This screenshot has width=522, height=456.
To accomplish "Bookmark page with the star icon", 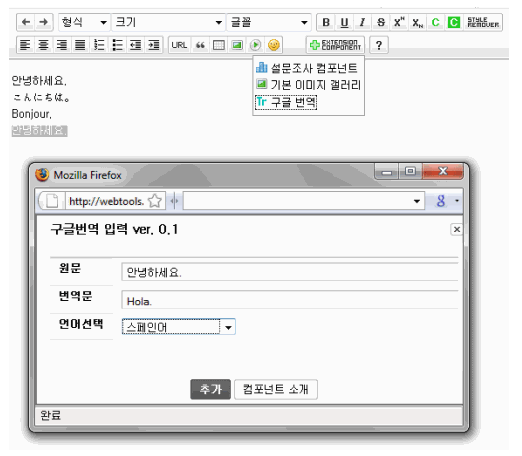I will tap(155, 201).
